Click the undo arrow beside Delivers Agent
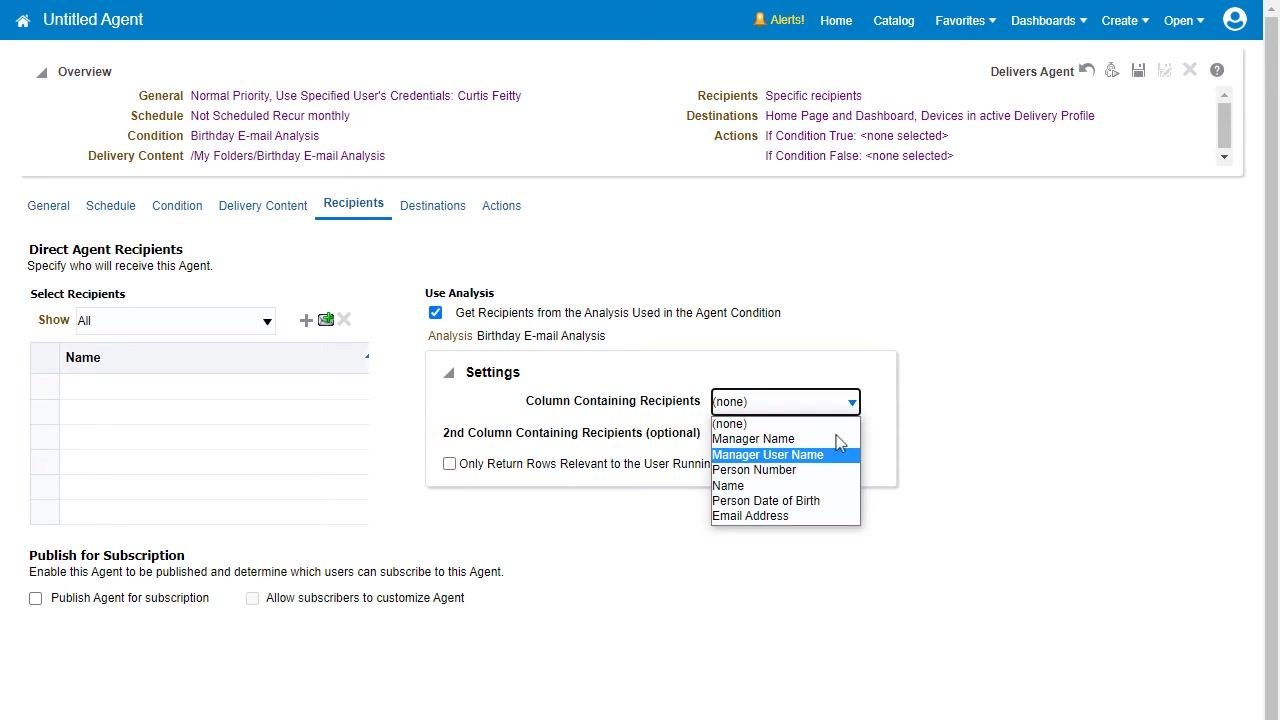 tap(1087, 70)
